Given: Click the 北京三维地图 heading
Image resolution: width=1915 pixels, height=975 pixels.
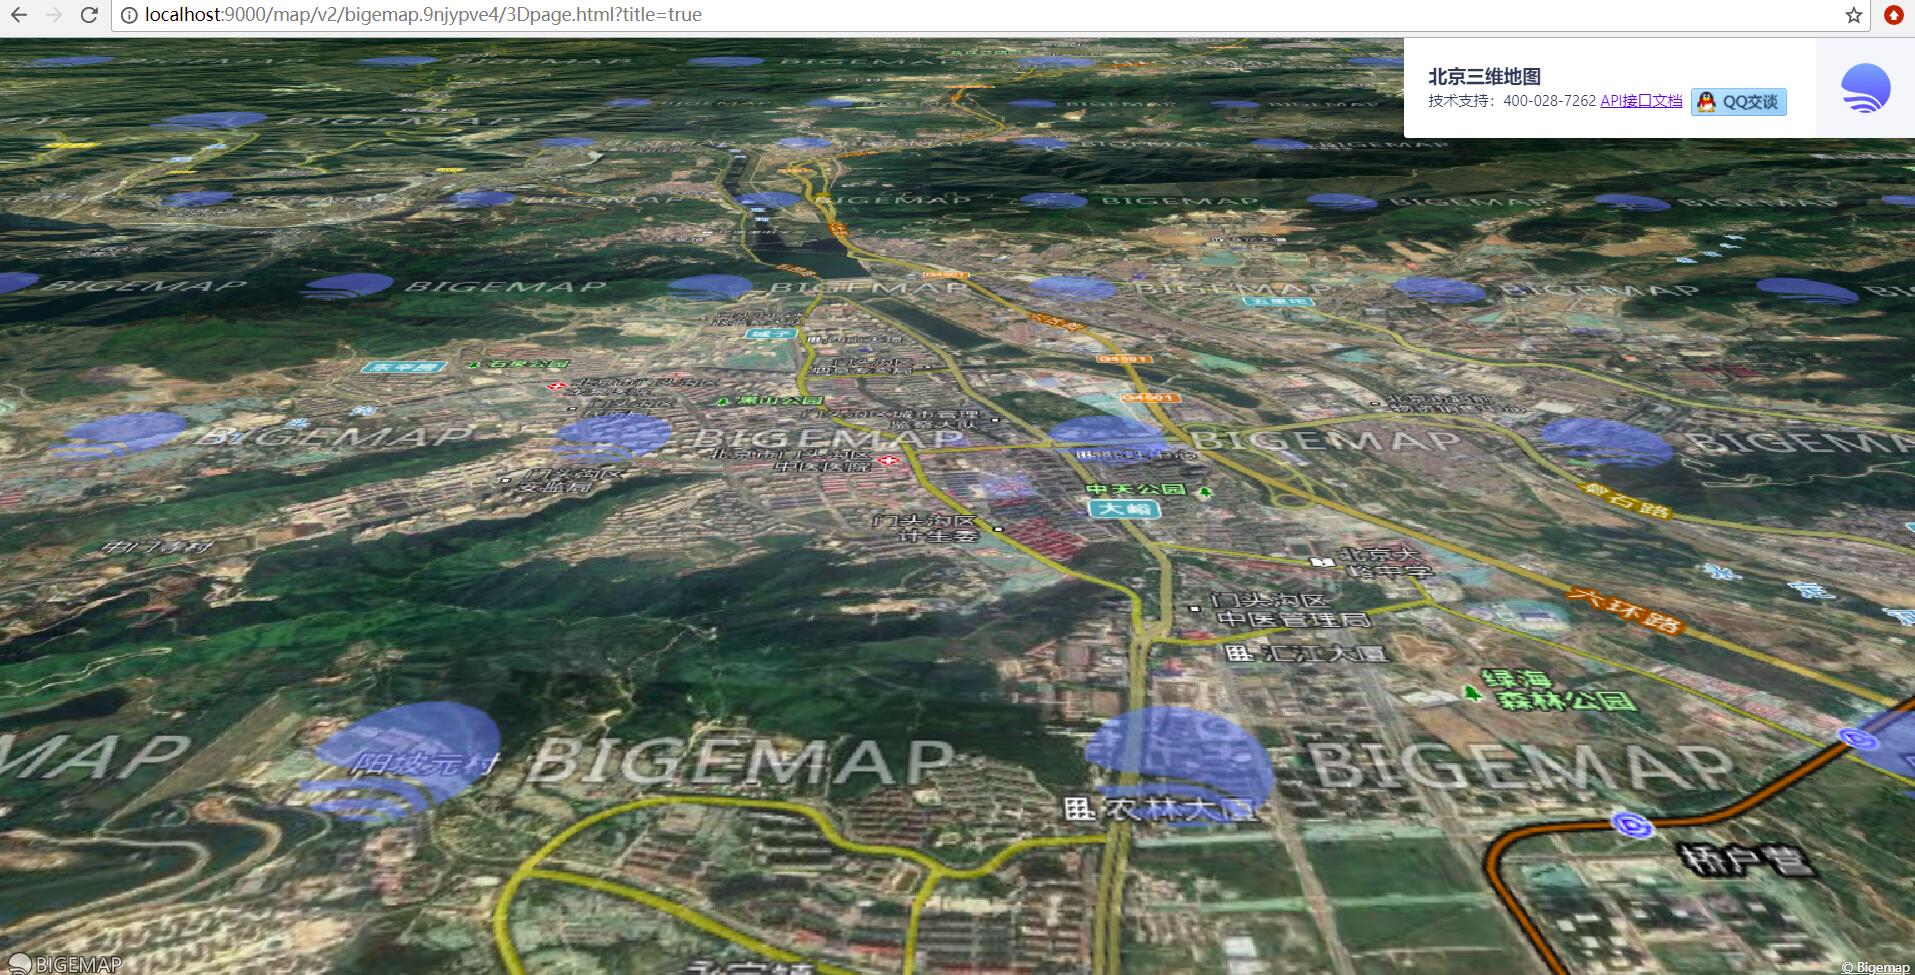Looking at the screenshot, I should coord(1484,76).
